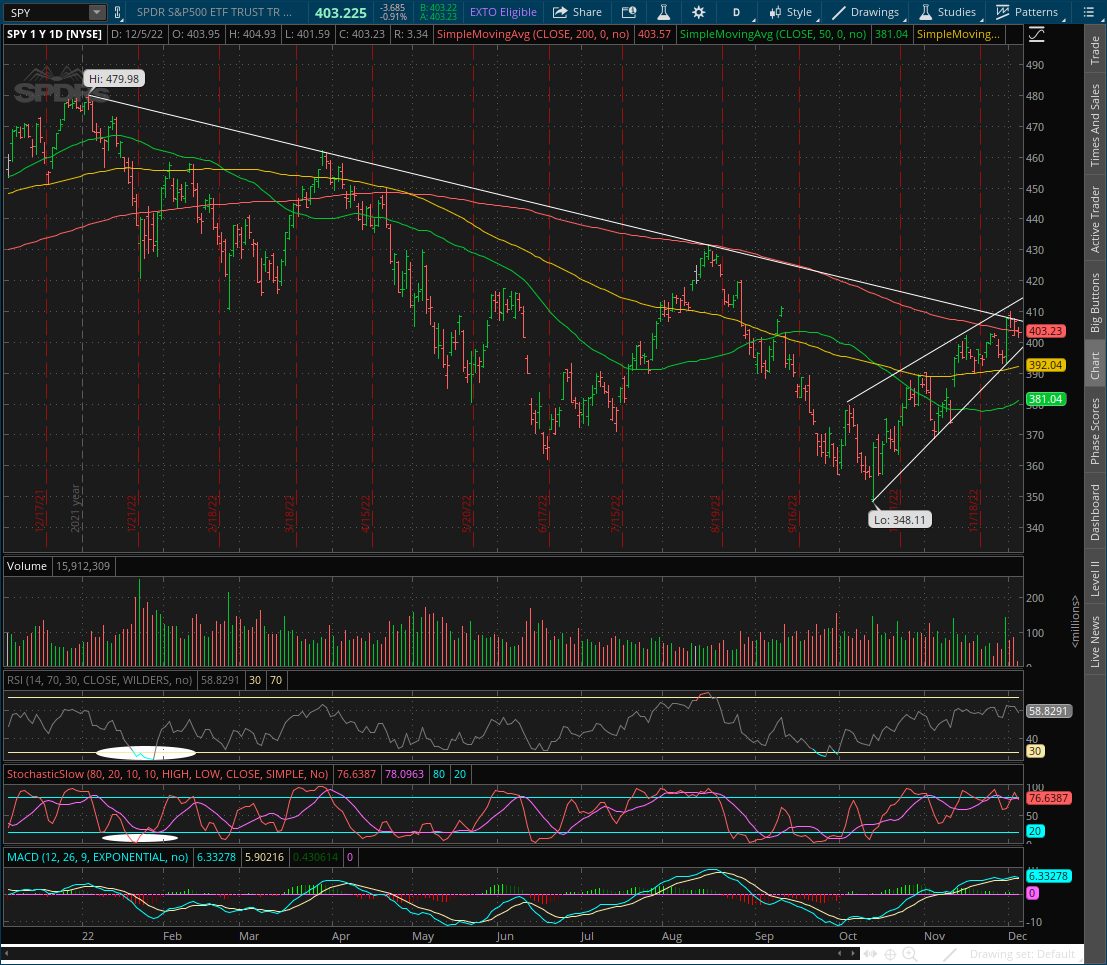
Task: Click the truncated yellow SimpleMoving... label
Action: tap(958, 34)
